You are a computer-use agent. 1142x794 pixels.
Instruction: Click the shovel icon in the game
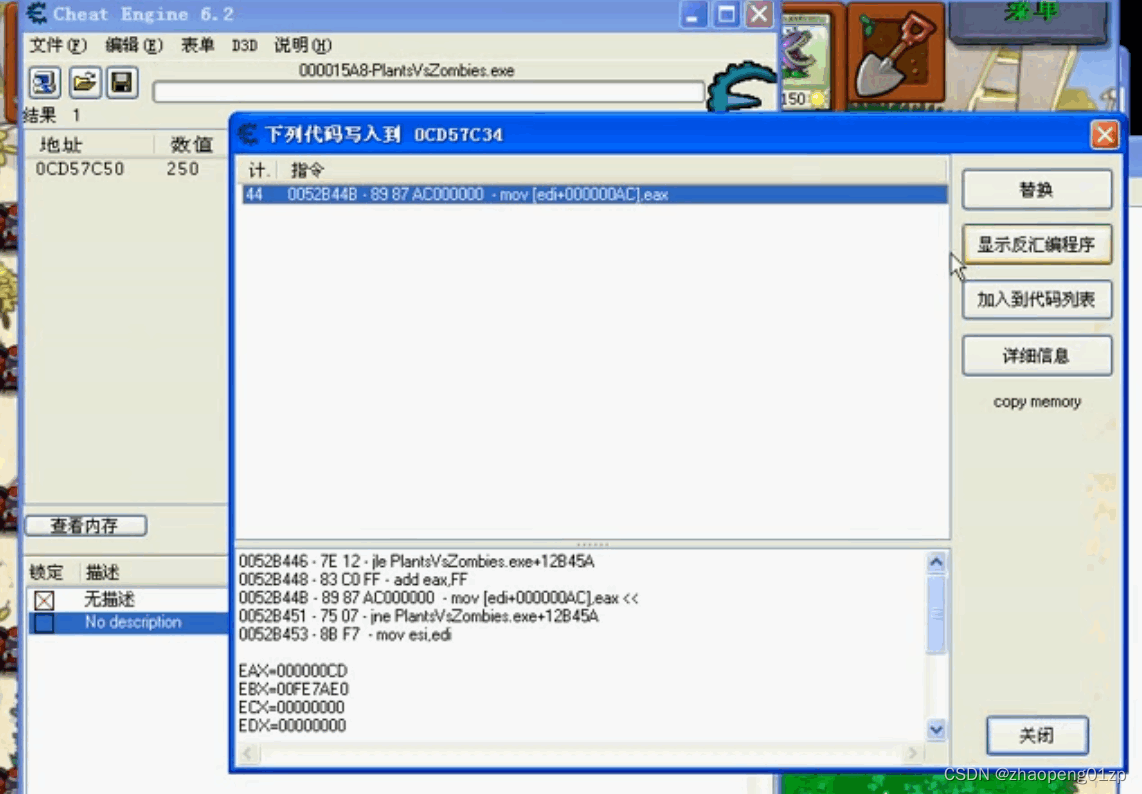point(897,54)
